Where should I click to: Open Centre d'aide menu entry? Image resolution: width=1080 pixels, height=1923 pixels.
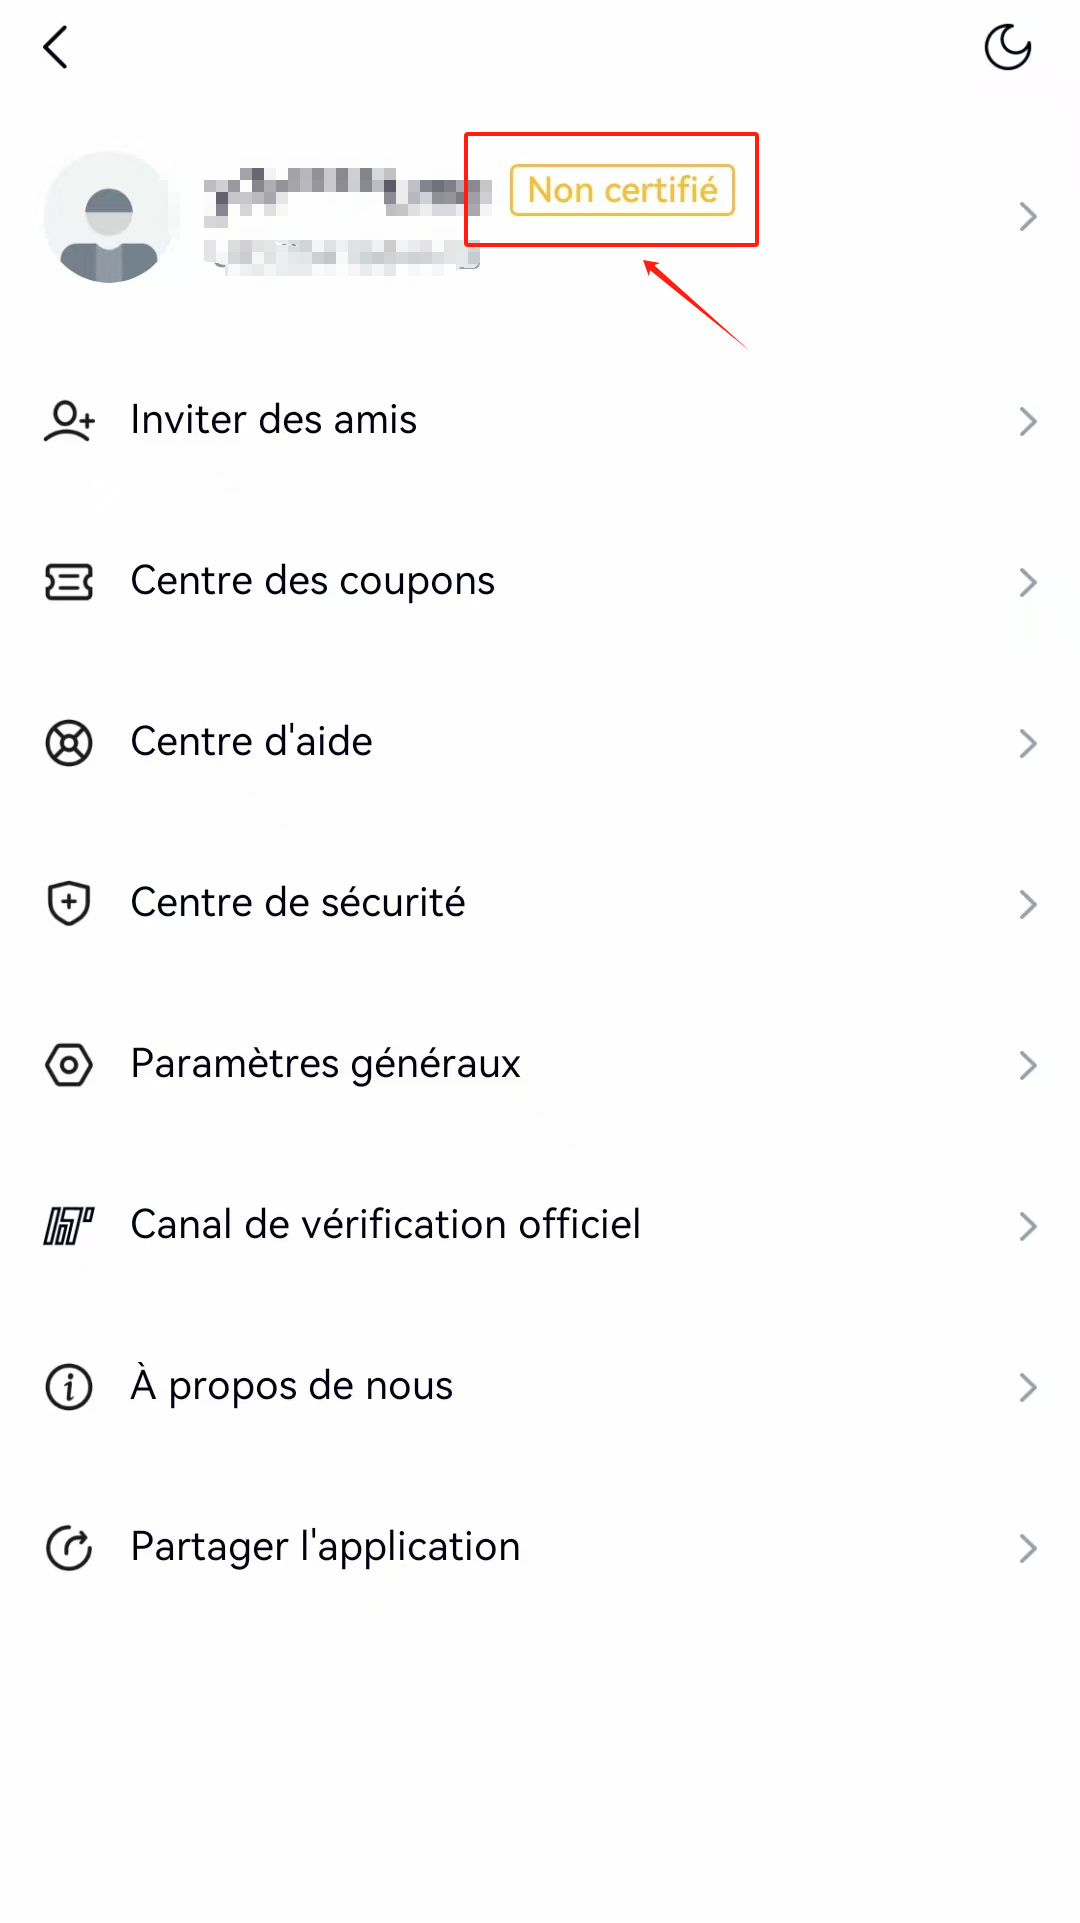pos(540,743)
